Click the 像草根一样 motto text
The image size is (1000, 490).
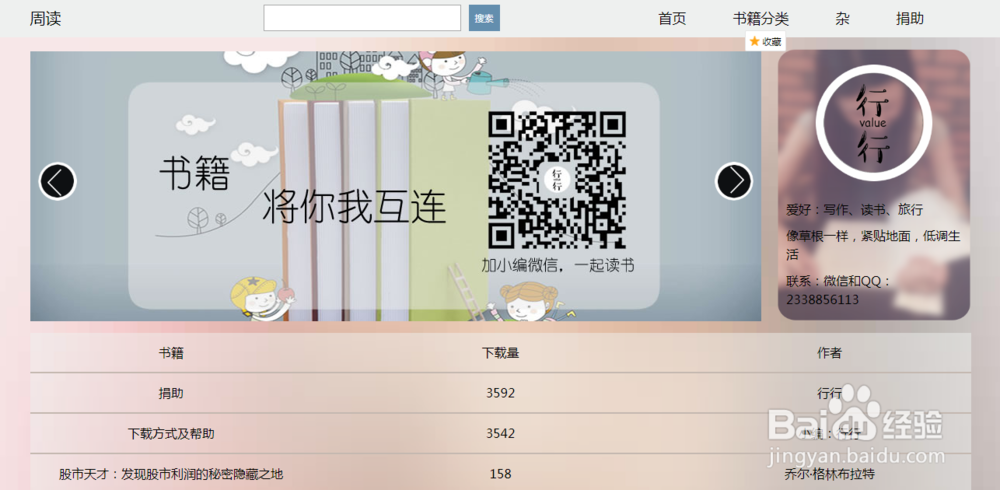click(873, 244)
